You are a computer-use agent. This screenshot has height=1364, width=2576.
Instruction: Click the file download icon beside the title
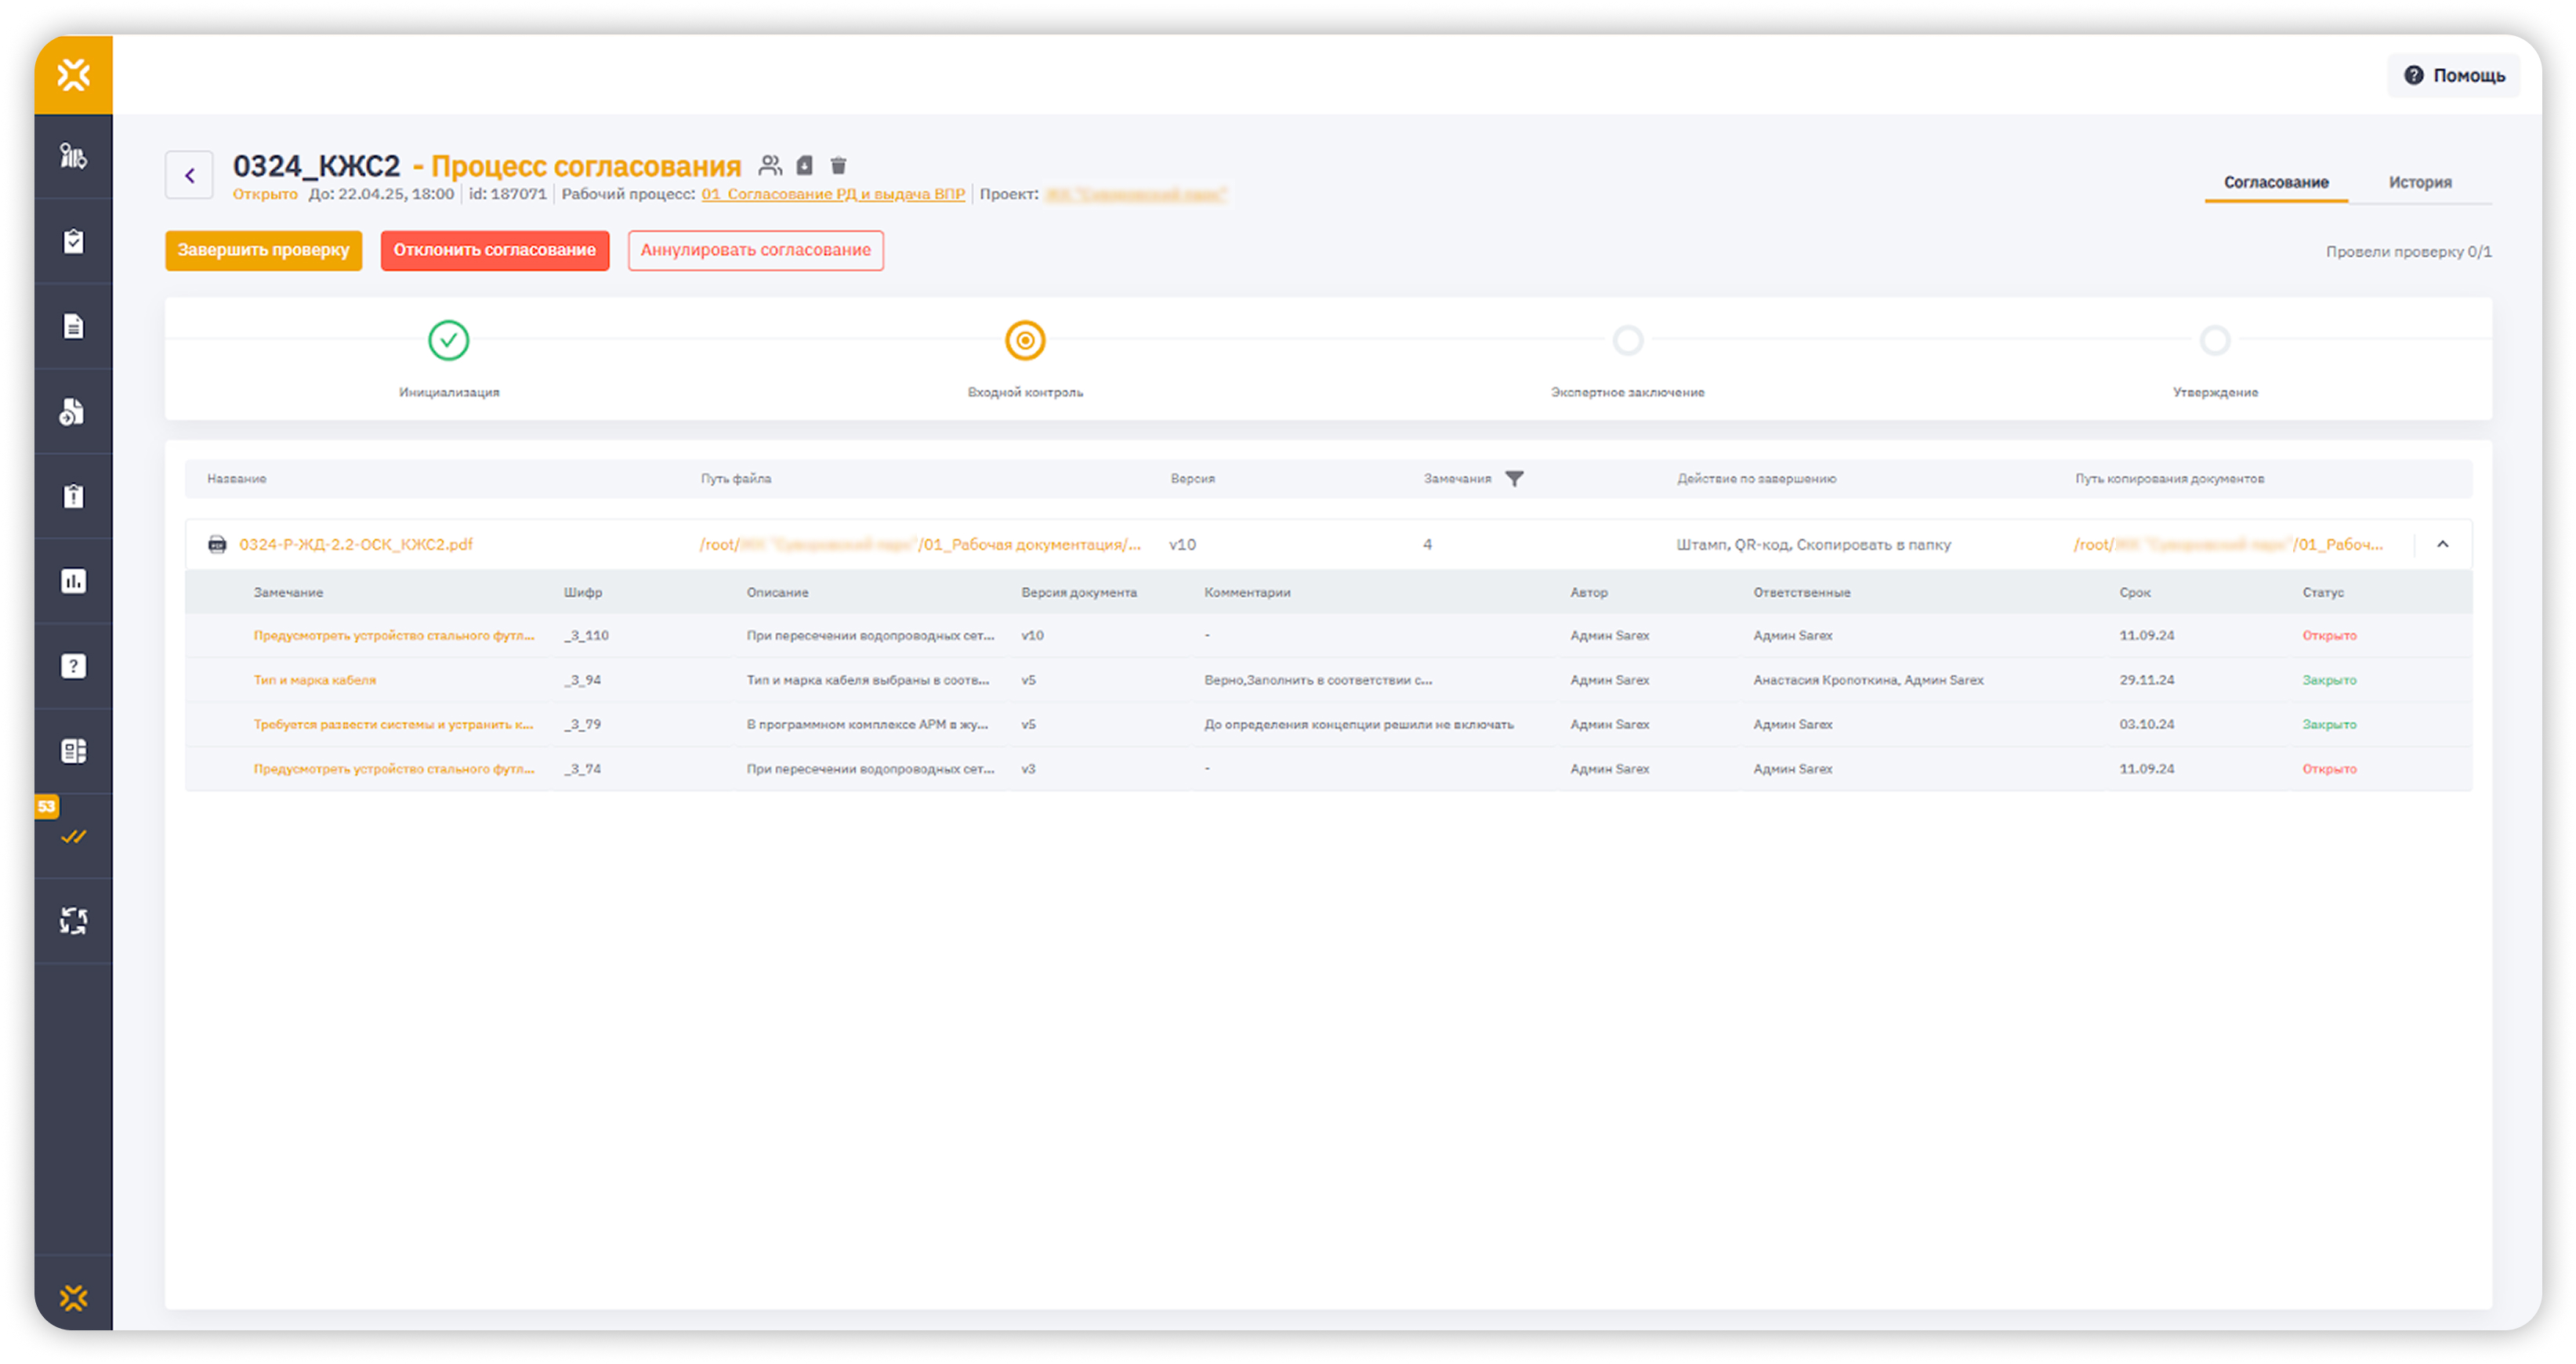point(804,165)
